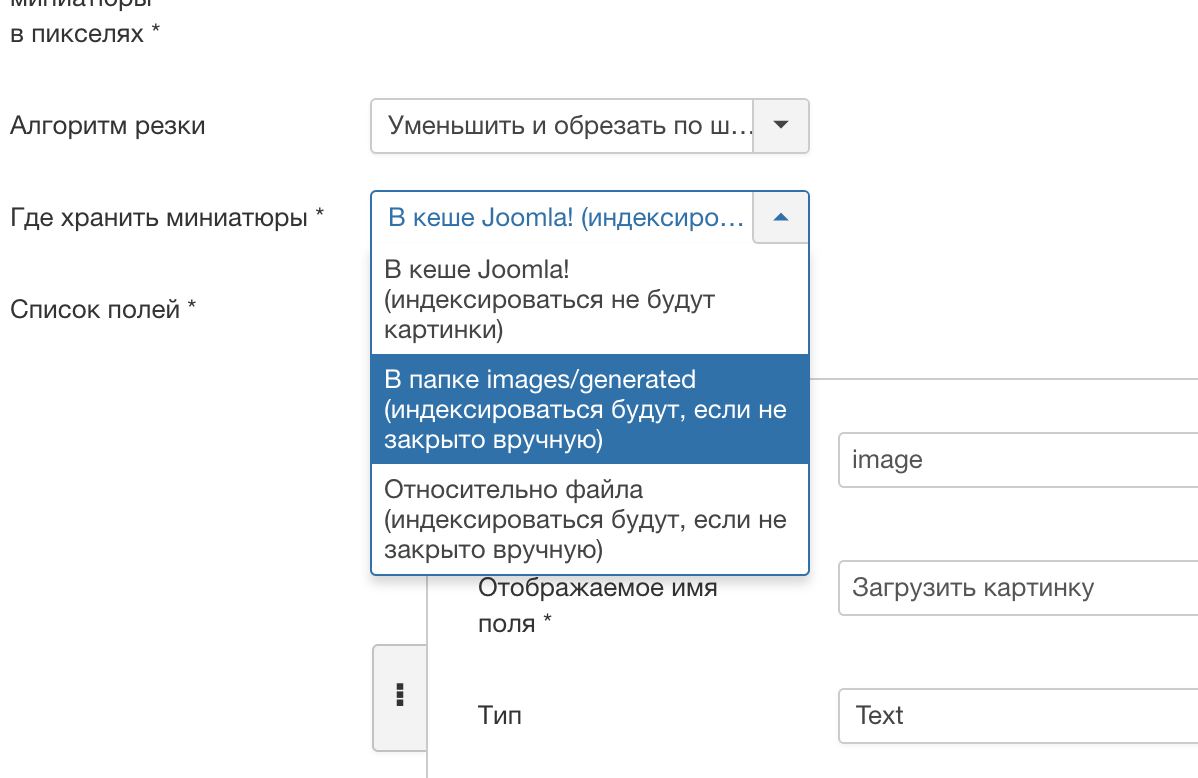Click the 'Алгоритм резки' label
This screenshot has height=778, width=1198.
tap(107, 126)
